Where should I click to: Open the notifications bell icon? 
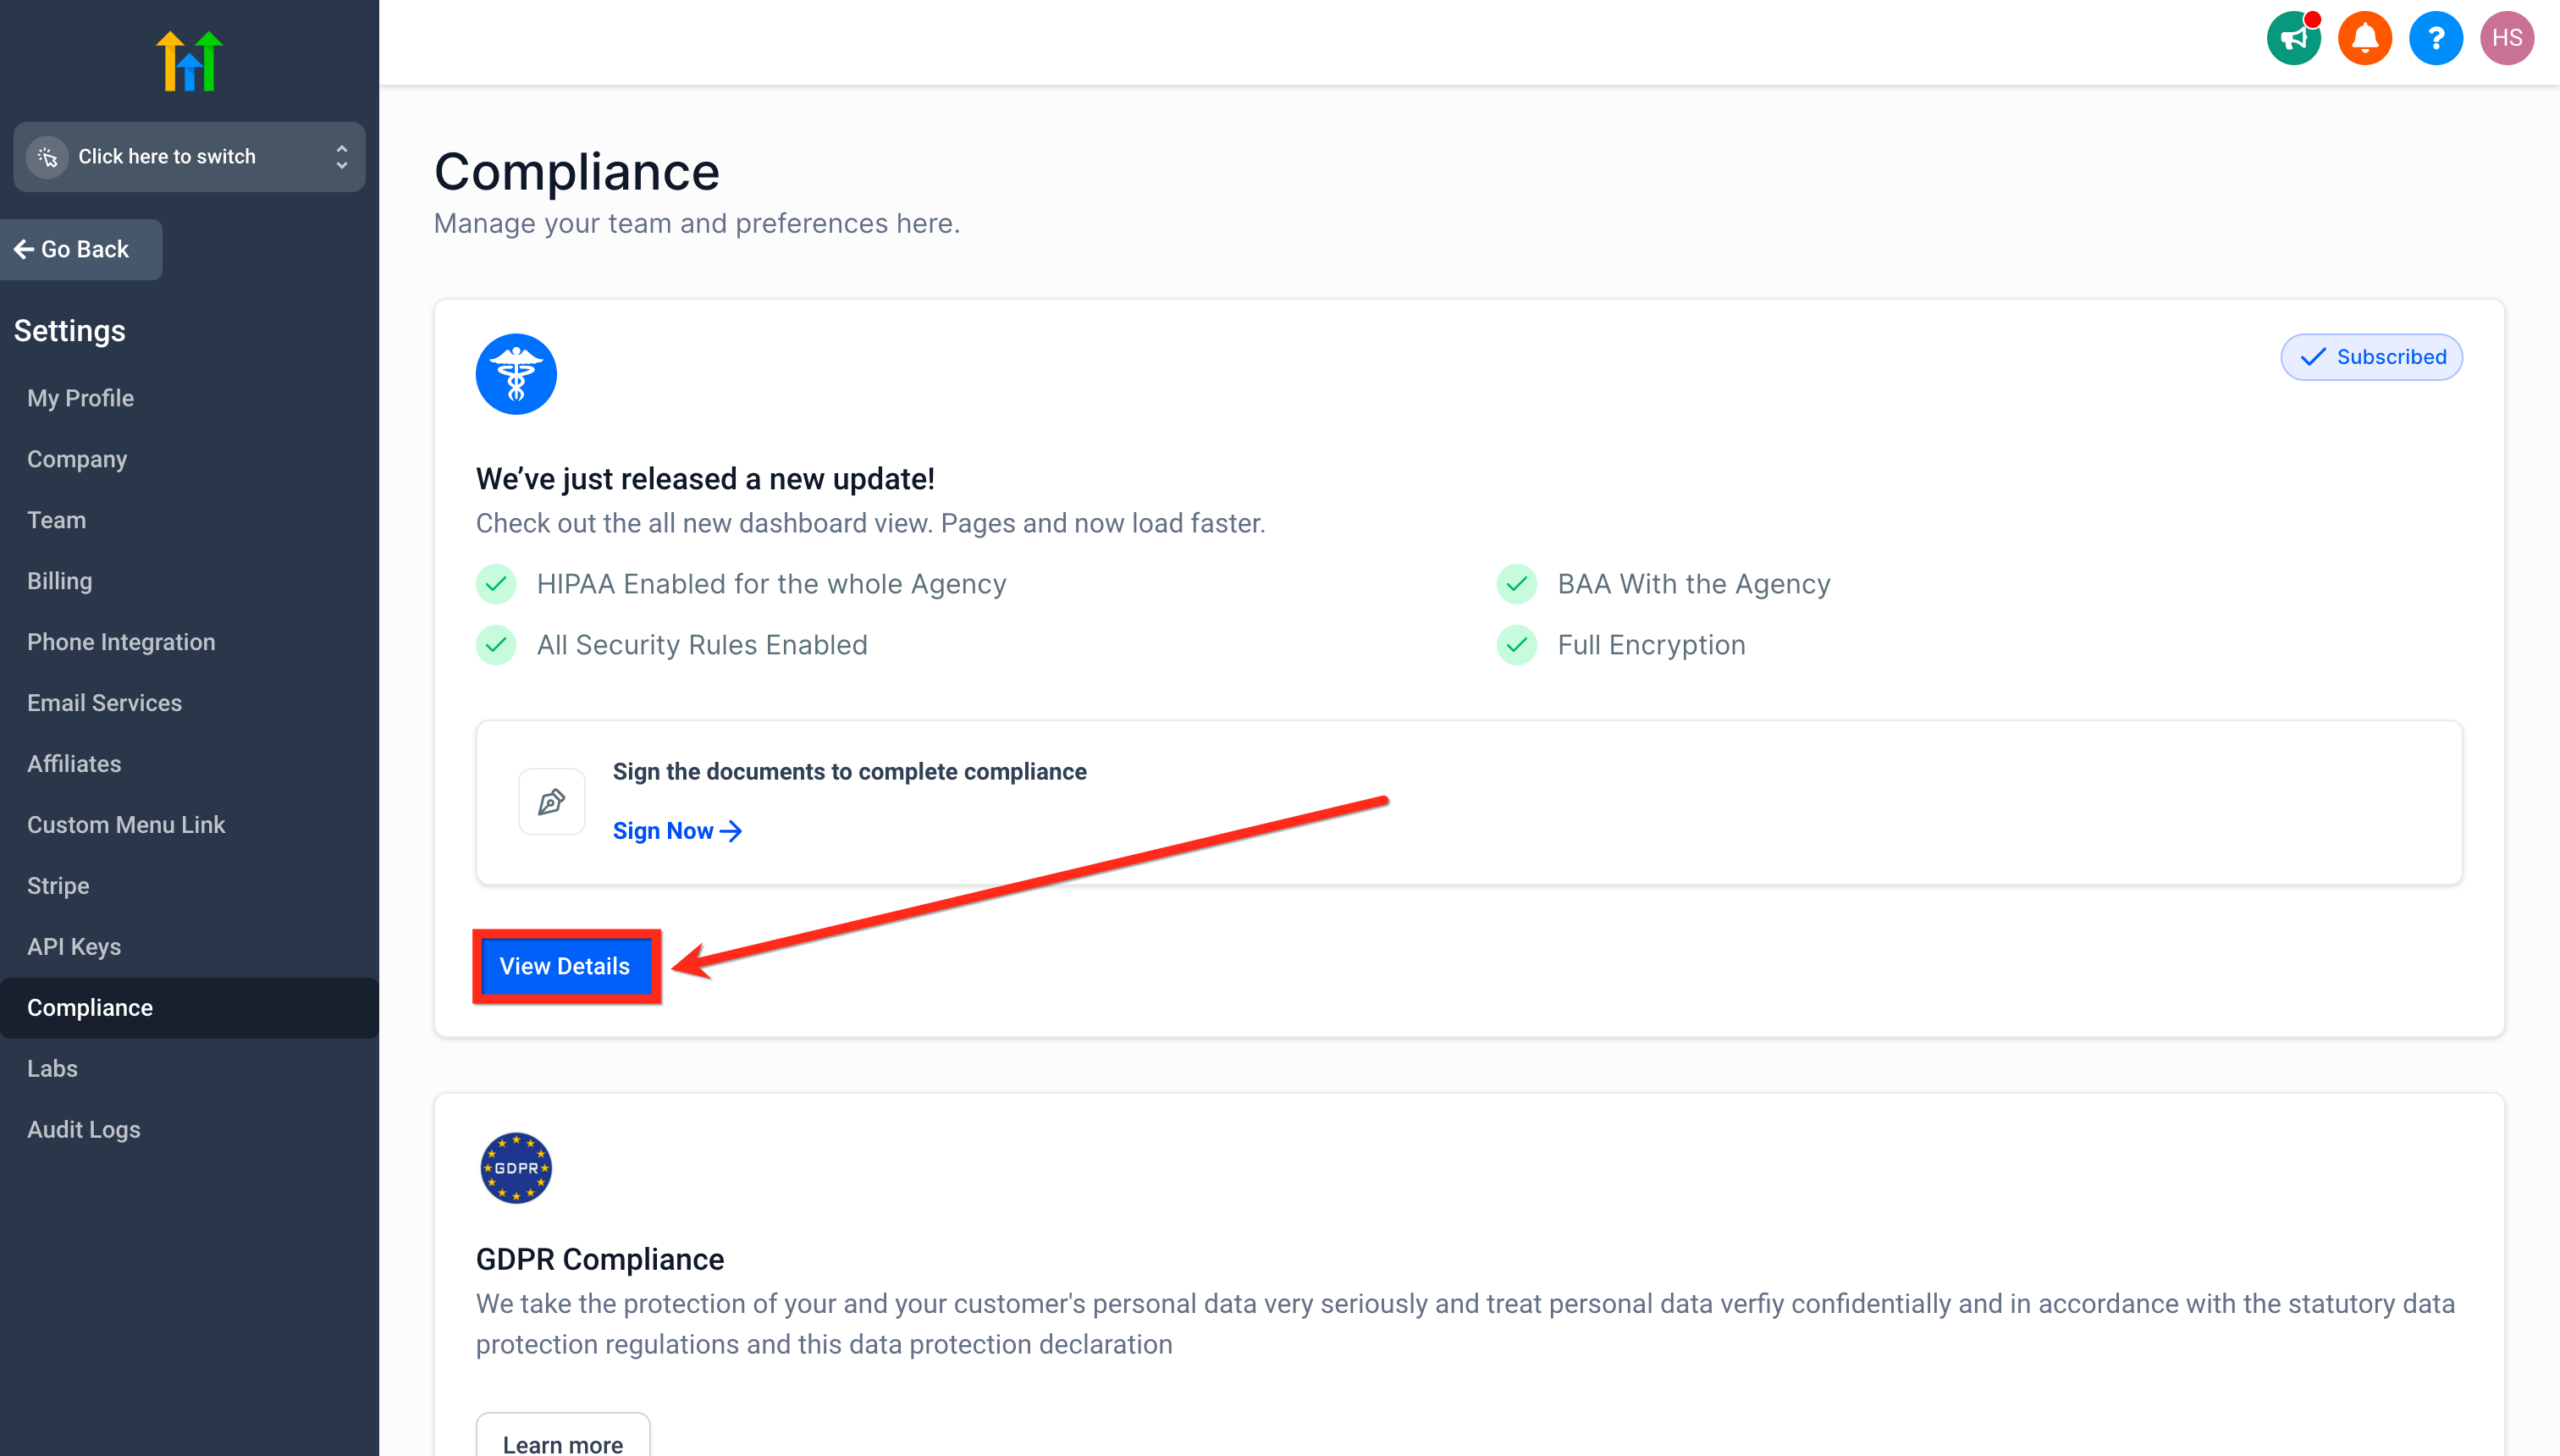(x=2364, y=38)
